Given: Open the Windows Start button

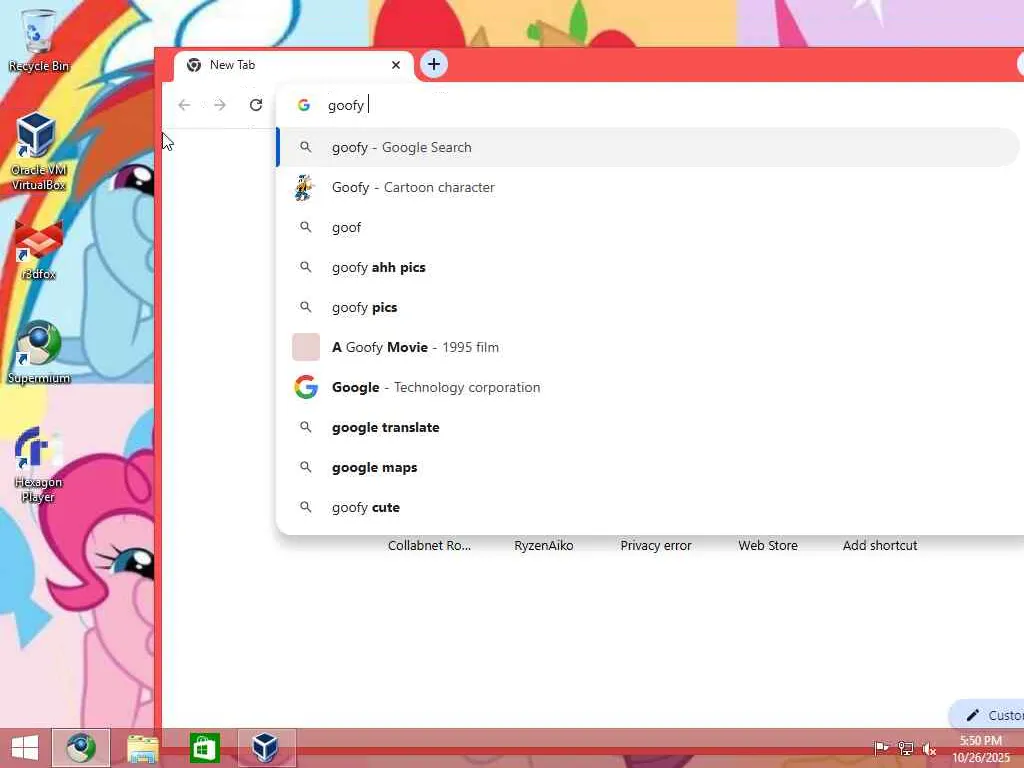Looking at the screenshot, I should [x=25, y=748].
